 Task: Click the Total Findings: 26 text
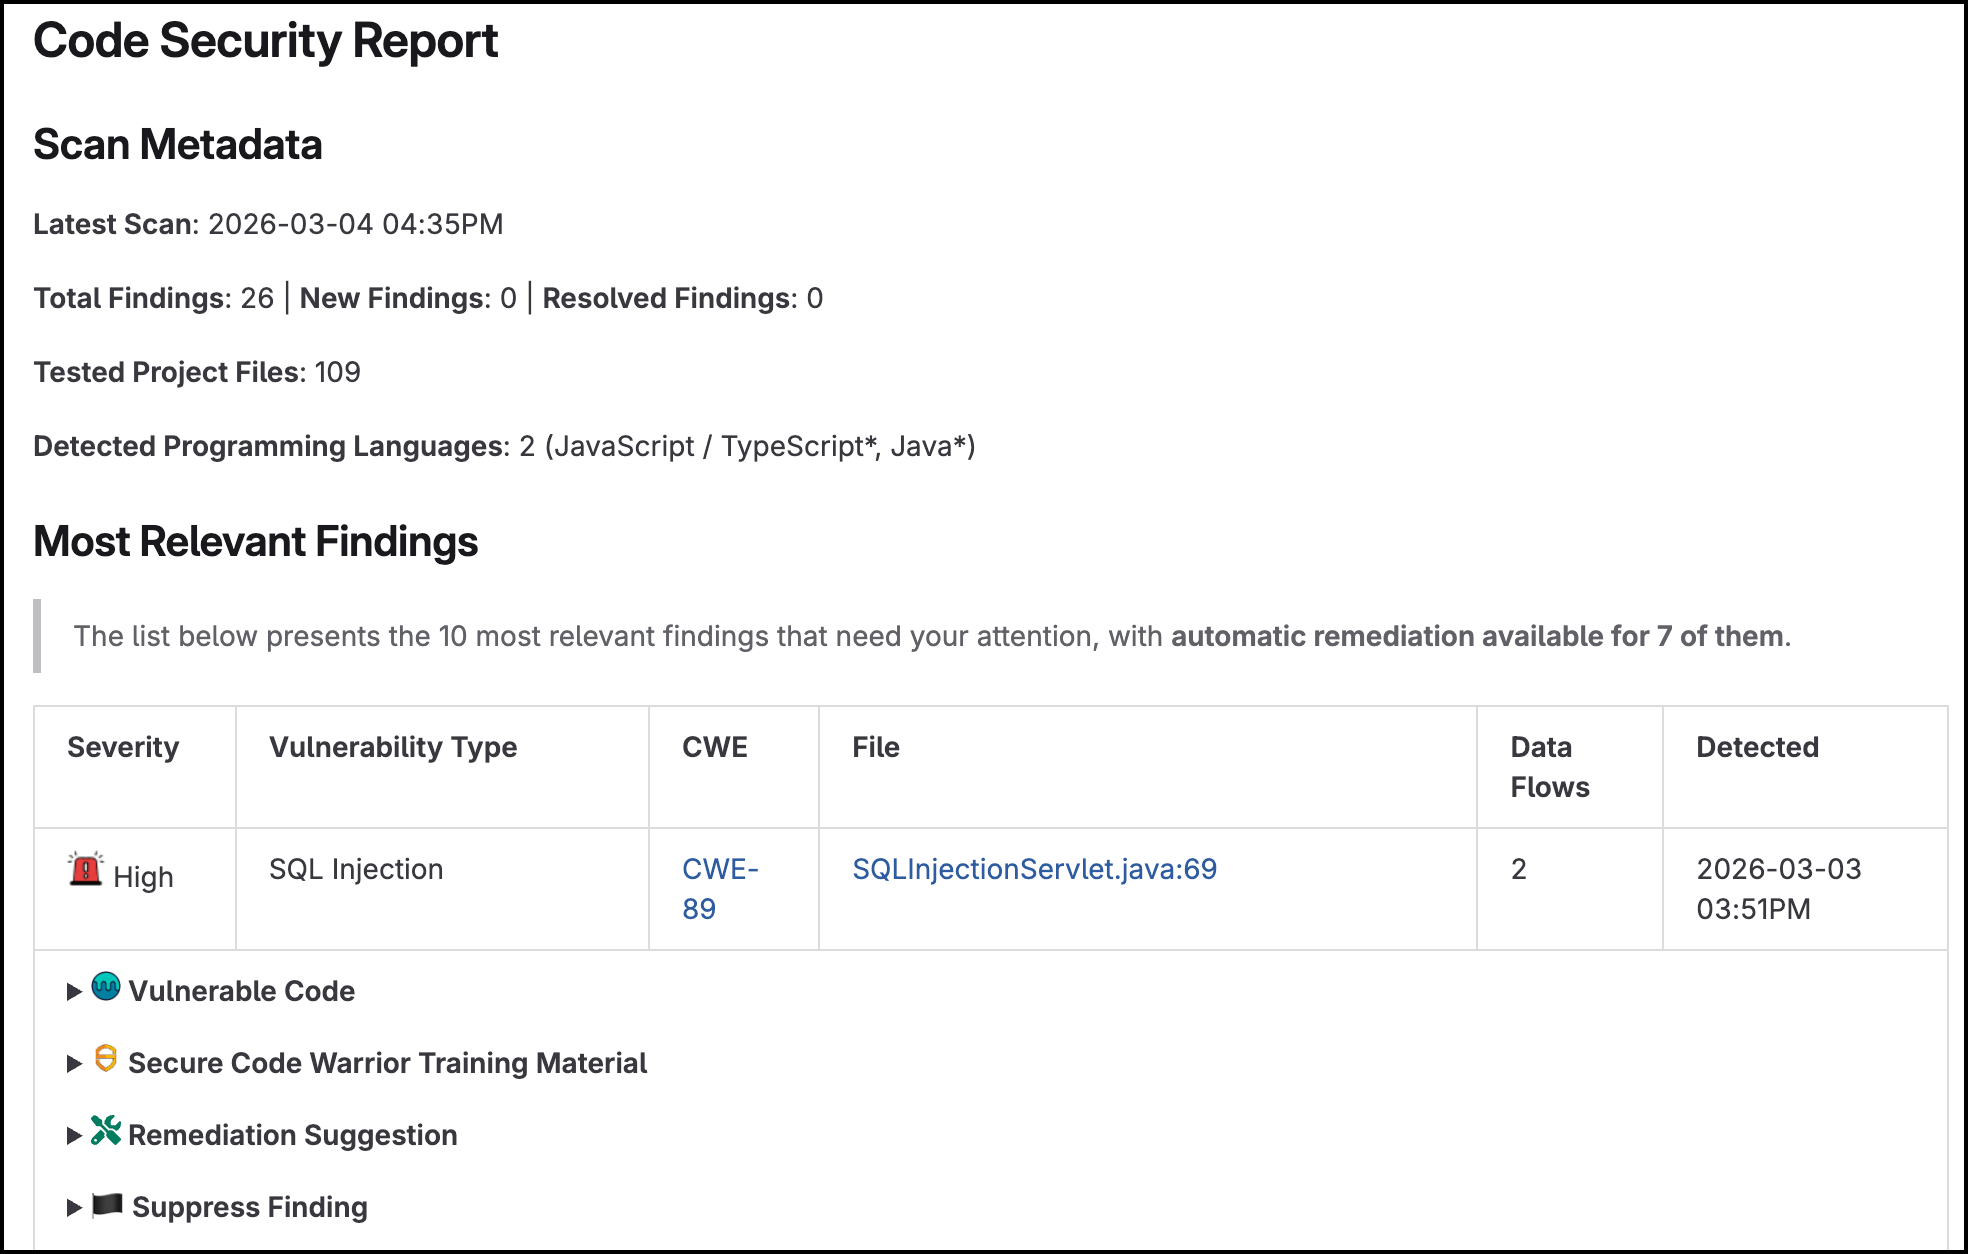154,298
